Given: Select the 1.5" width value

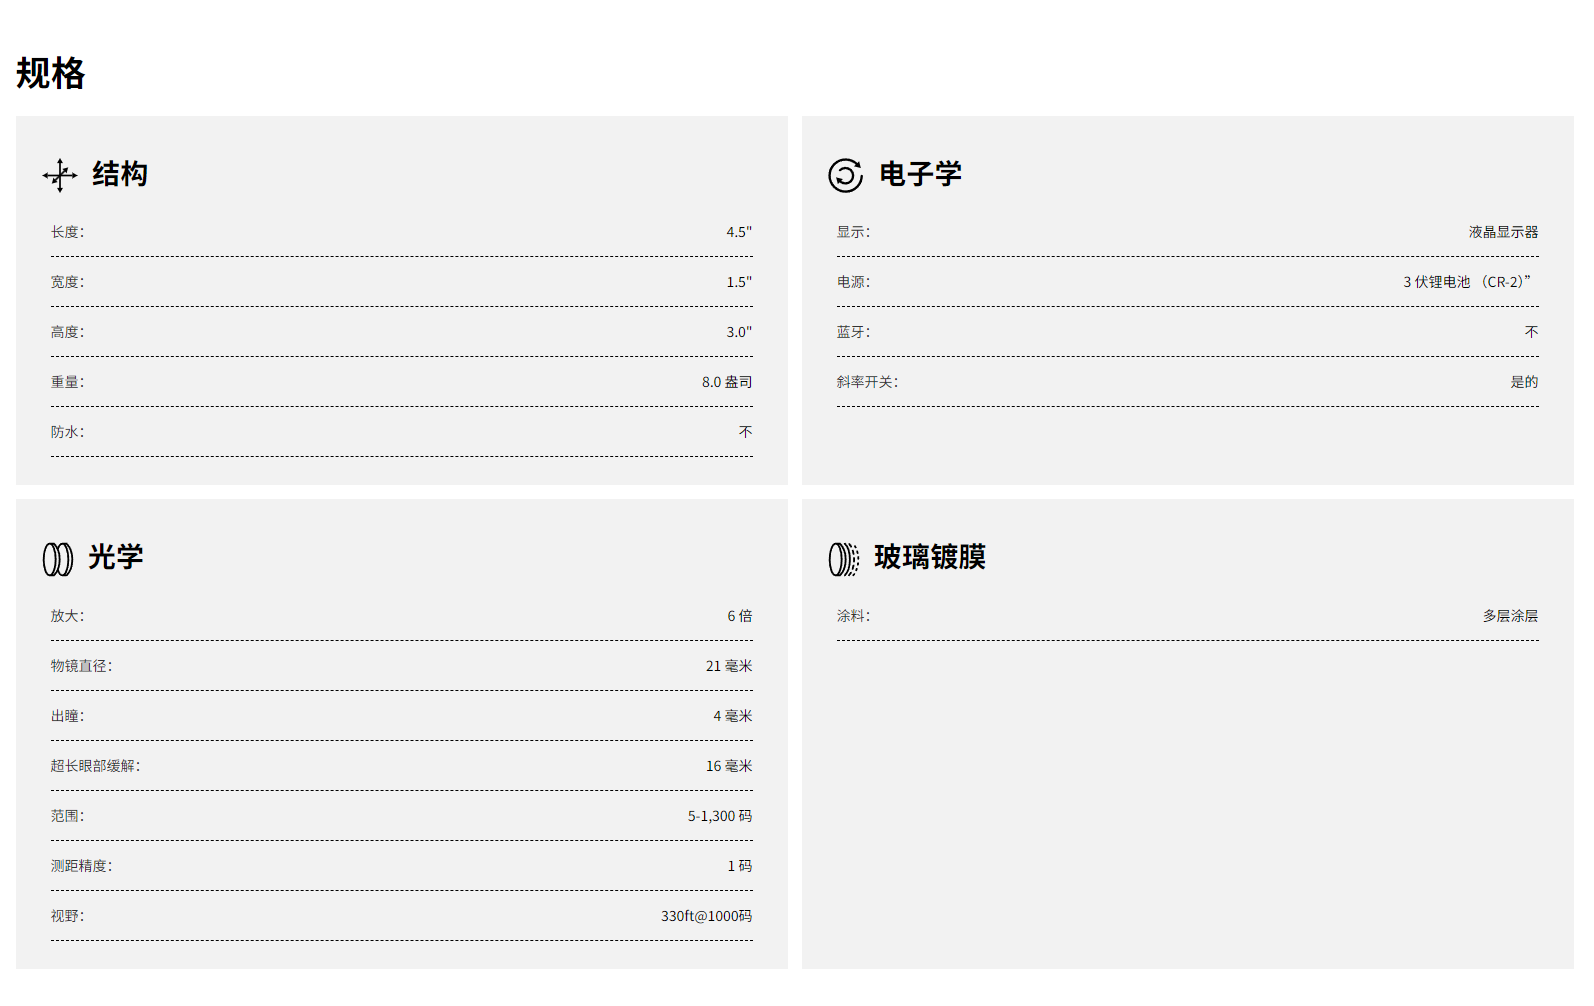Looking at the screenshot, I should [739, 282].
